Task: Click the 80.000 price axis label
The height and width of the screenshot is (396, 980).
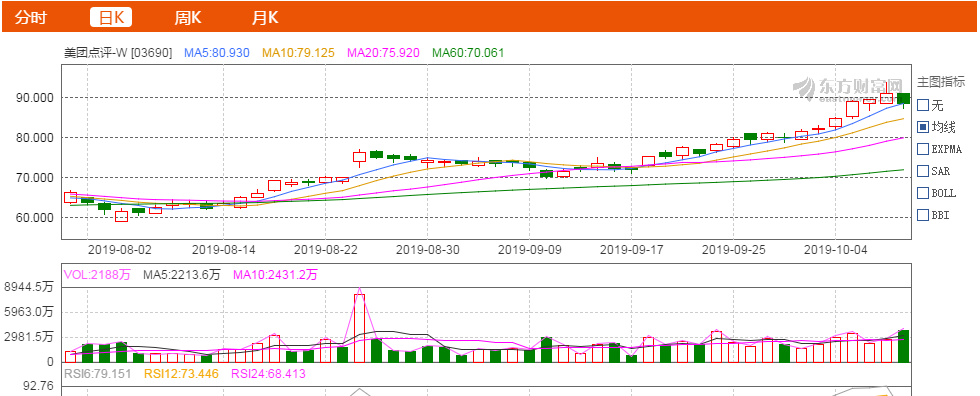Action: 36,137
